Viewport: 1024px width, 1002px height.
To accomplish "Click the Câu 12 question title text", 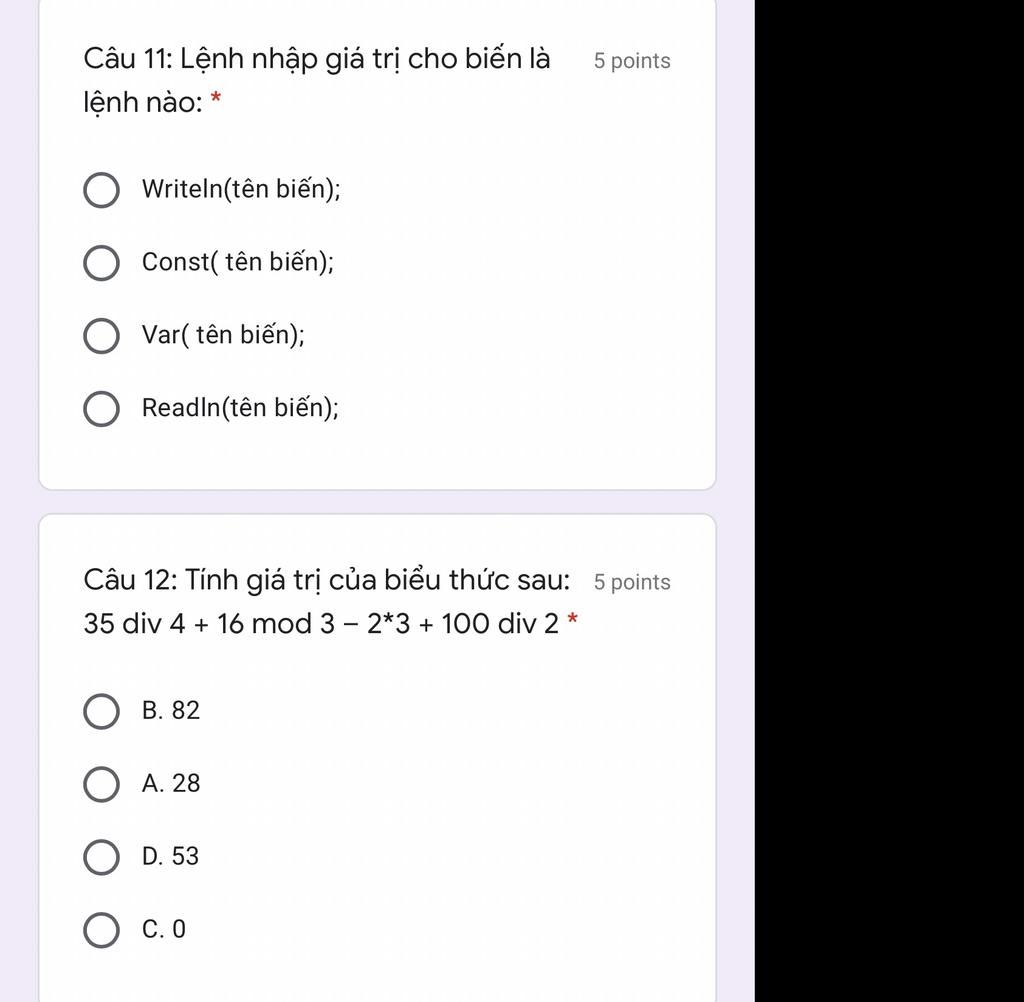I will pyautogui.click(x=327, y=580).
